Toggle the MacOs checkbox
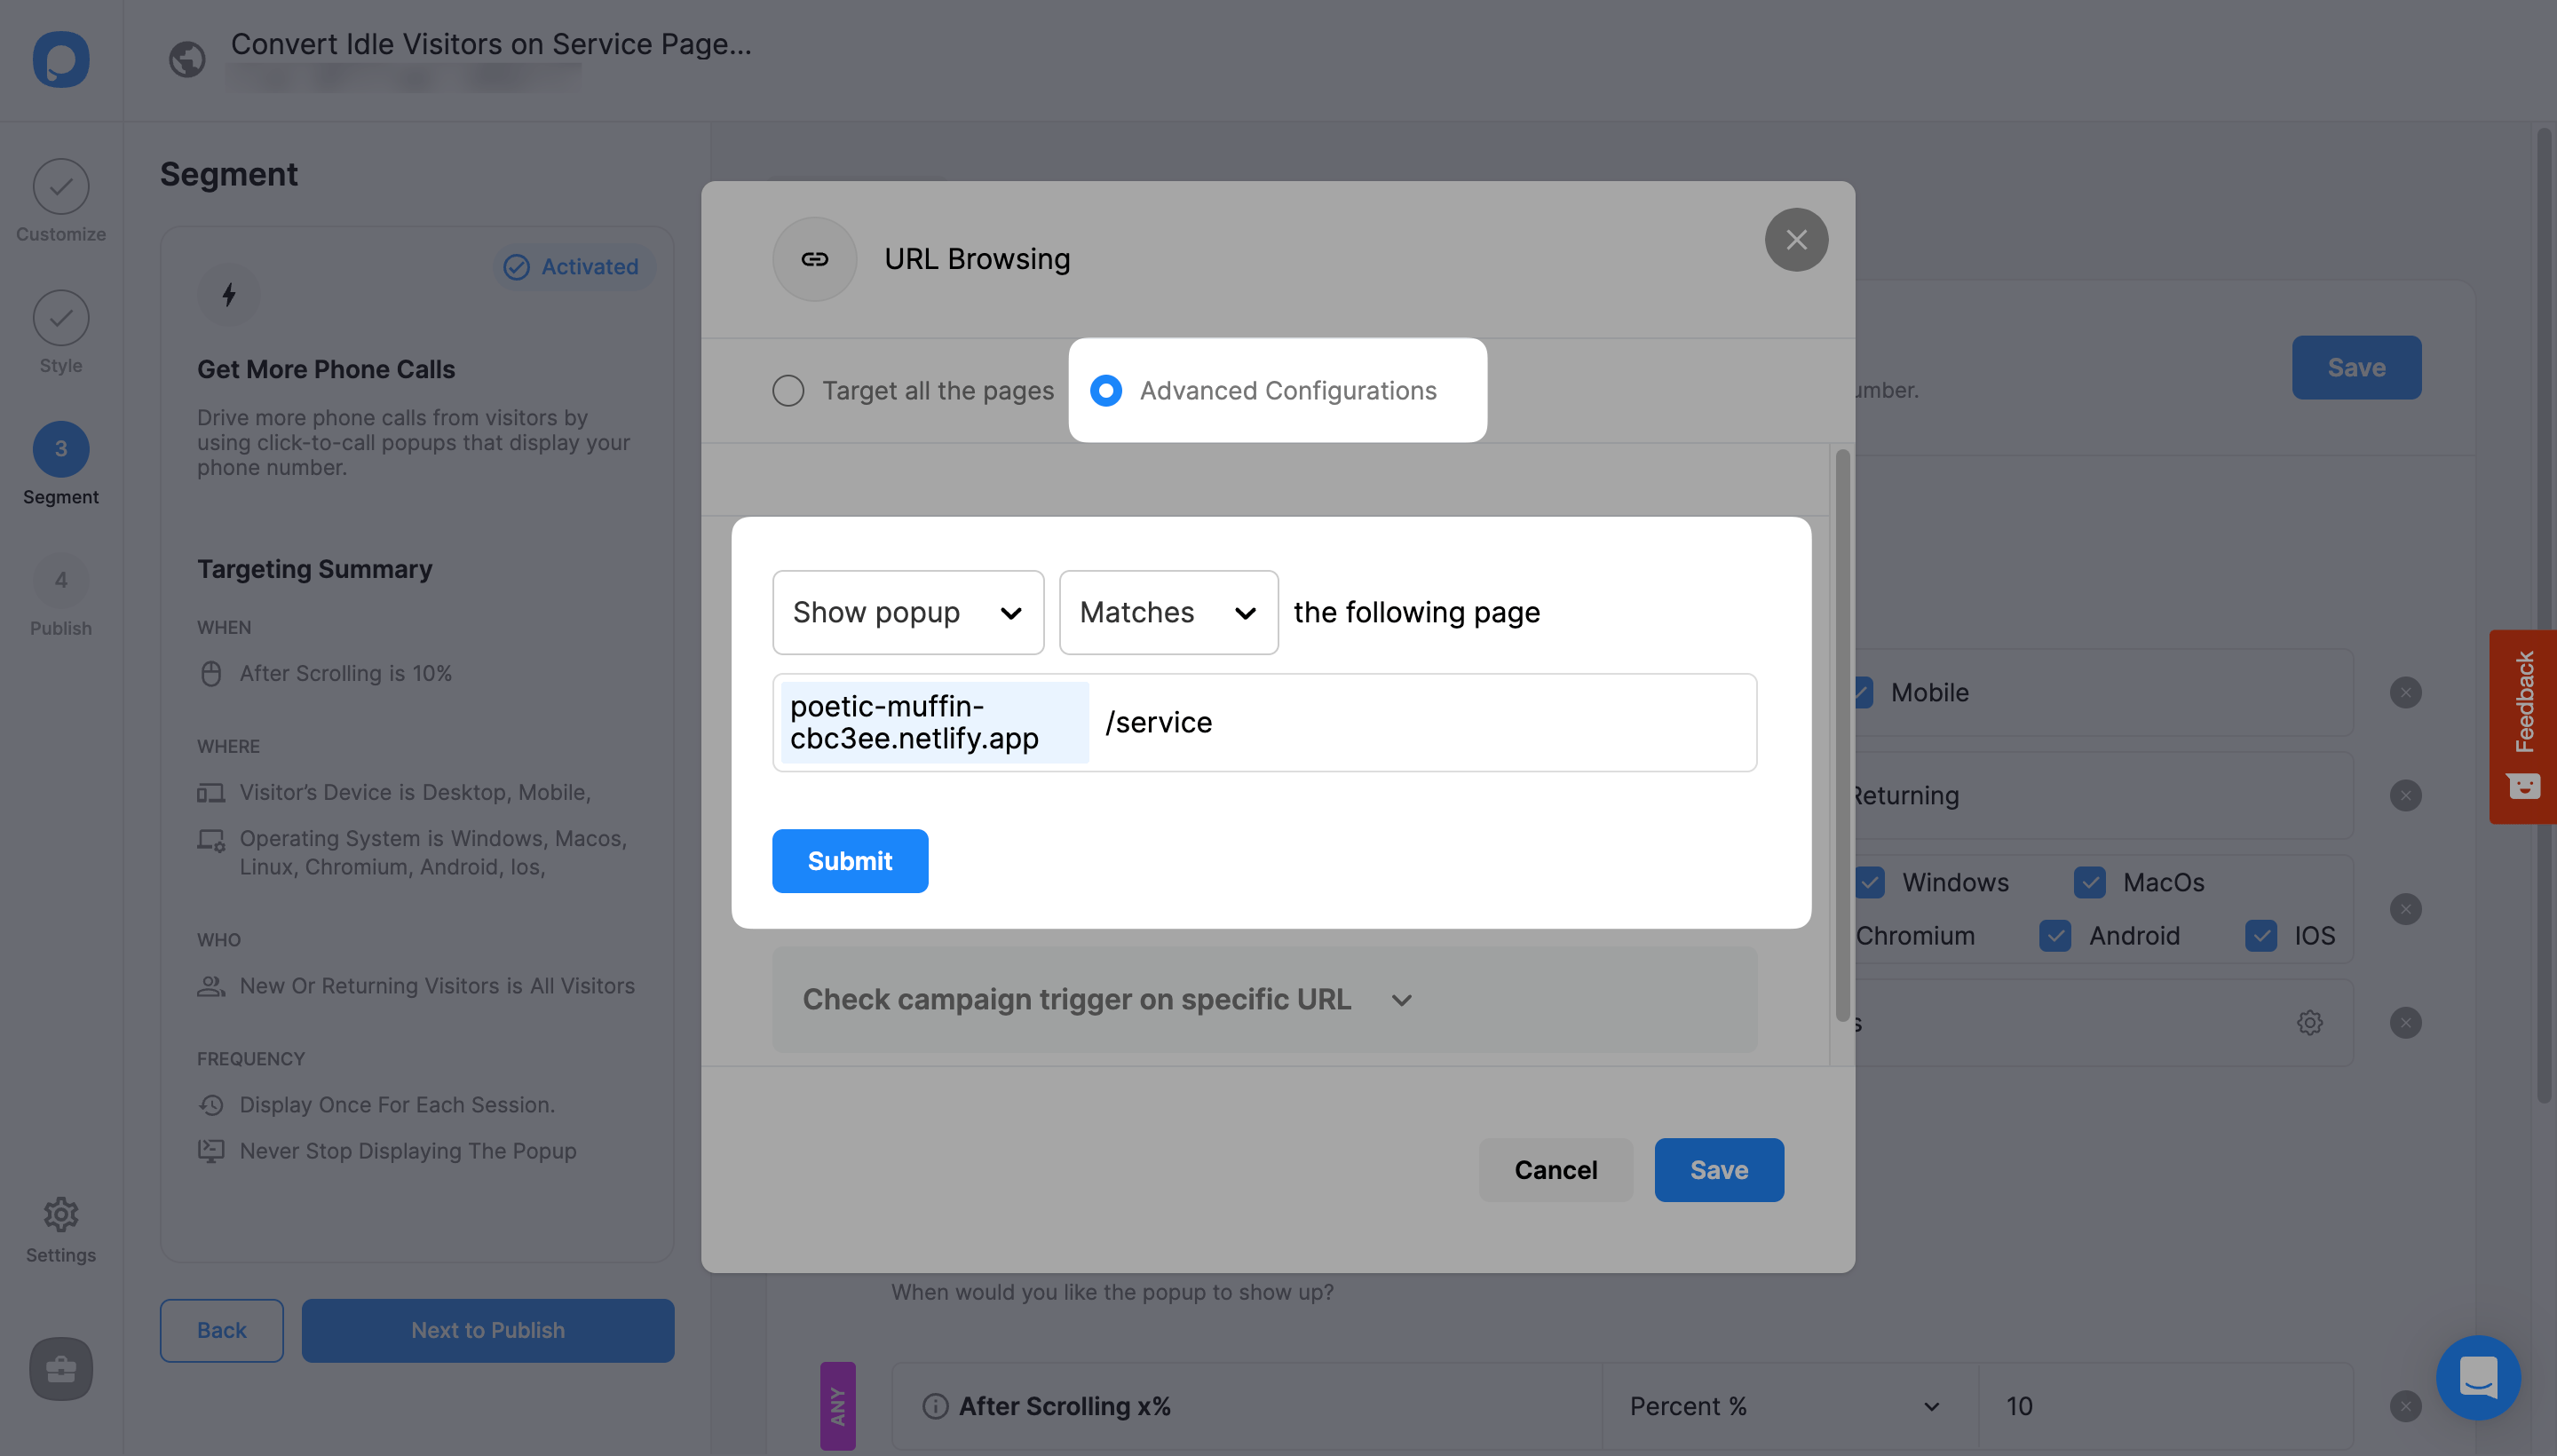2557x1456 pixels. tap(2090, 882)
